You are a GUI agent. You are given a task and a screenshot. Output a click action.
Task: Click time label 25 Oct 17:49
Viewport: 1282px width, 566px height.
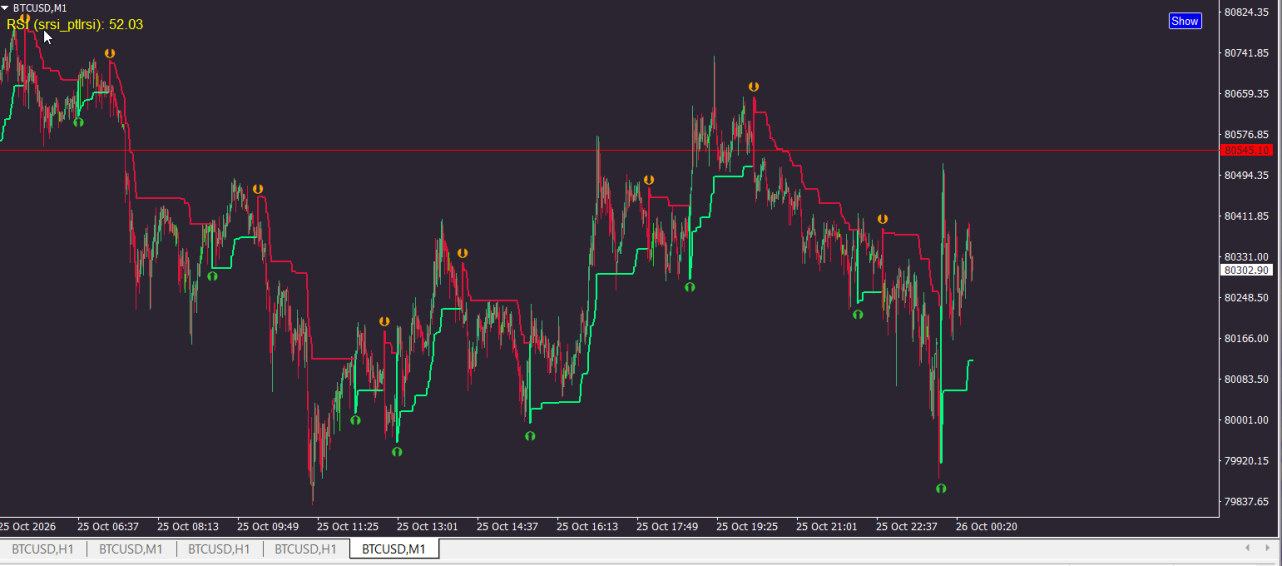(668, 526)
